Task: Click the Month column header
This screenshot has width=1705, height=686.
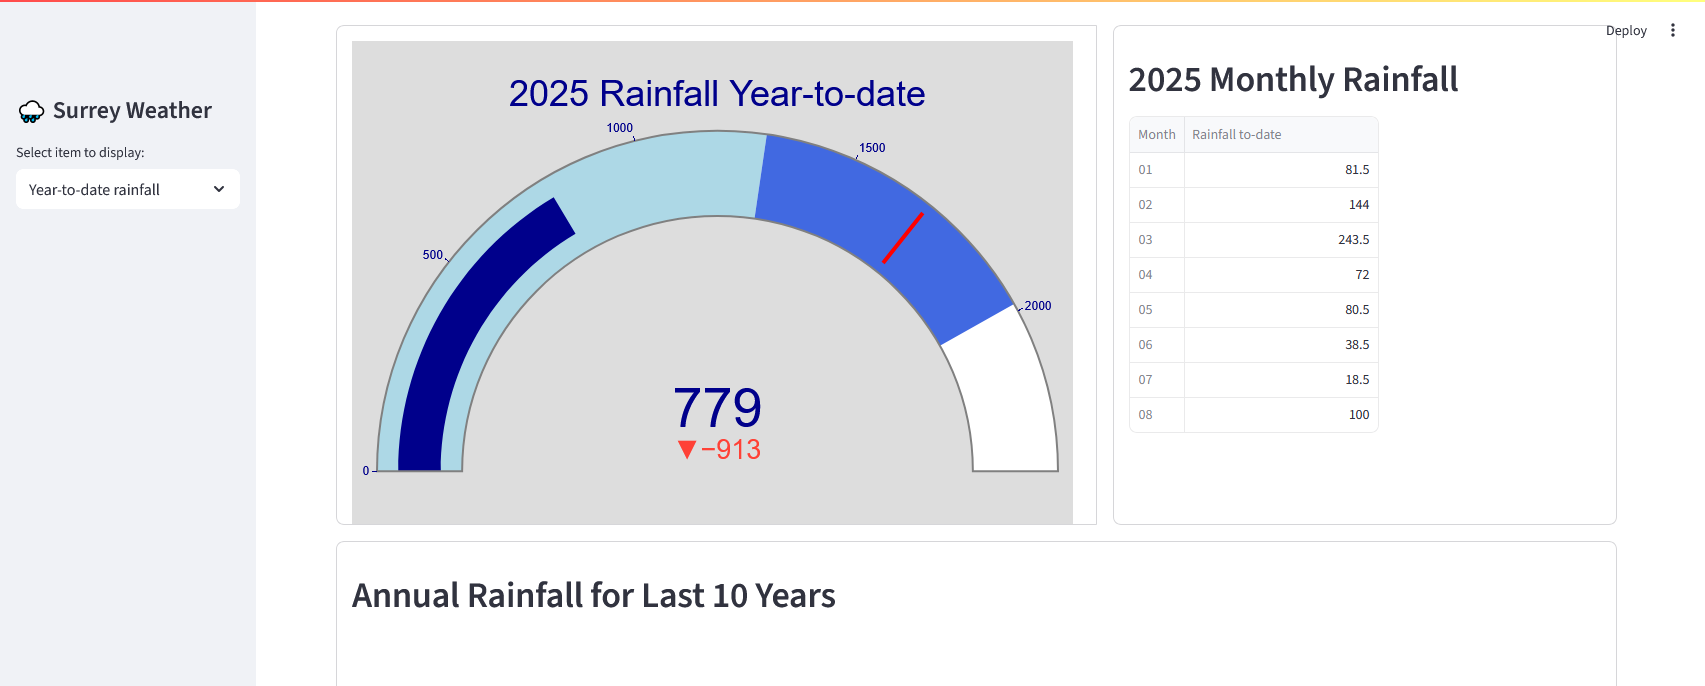Action: tap(1156, 134)
